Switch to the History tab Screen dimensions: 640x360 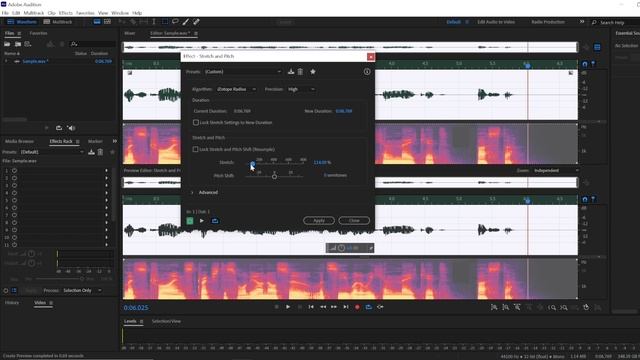12,303
